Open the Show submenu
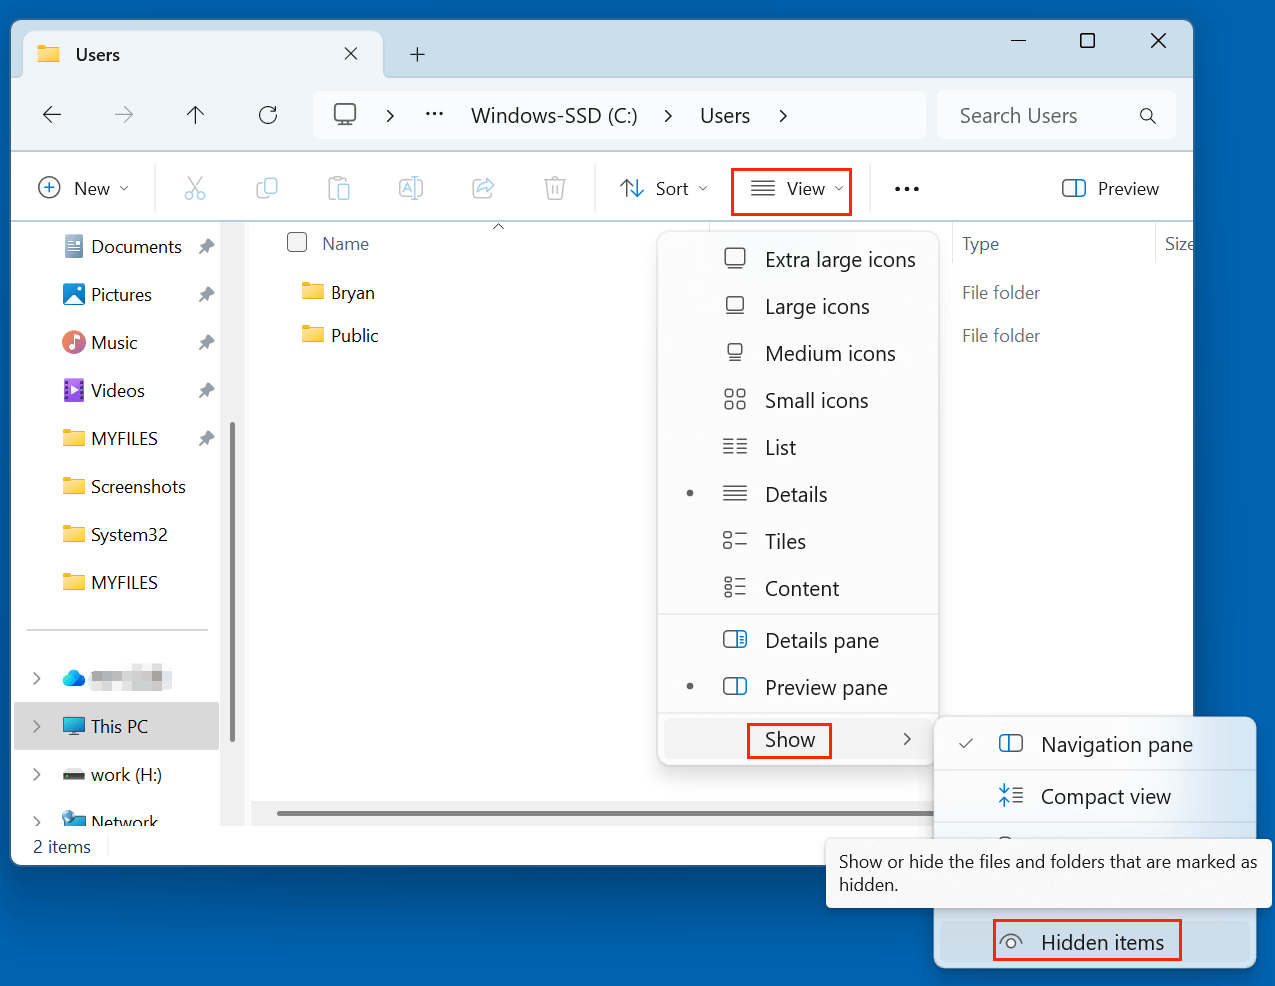The width and height of the screenshot is (1275, 986). [789, 740]
